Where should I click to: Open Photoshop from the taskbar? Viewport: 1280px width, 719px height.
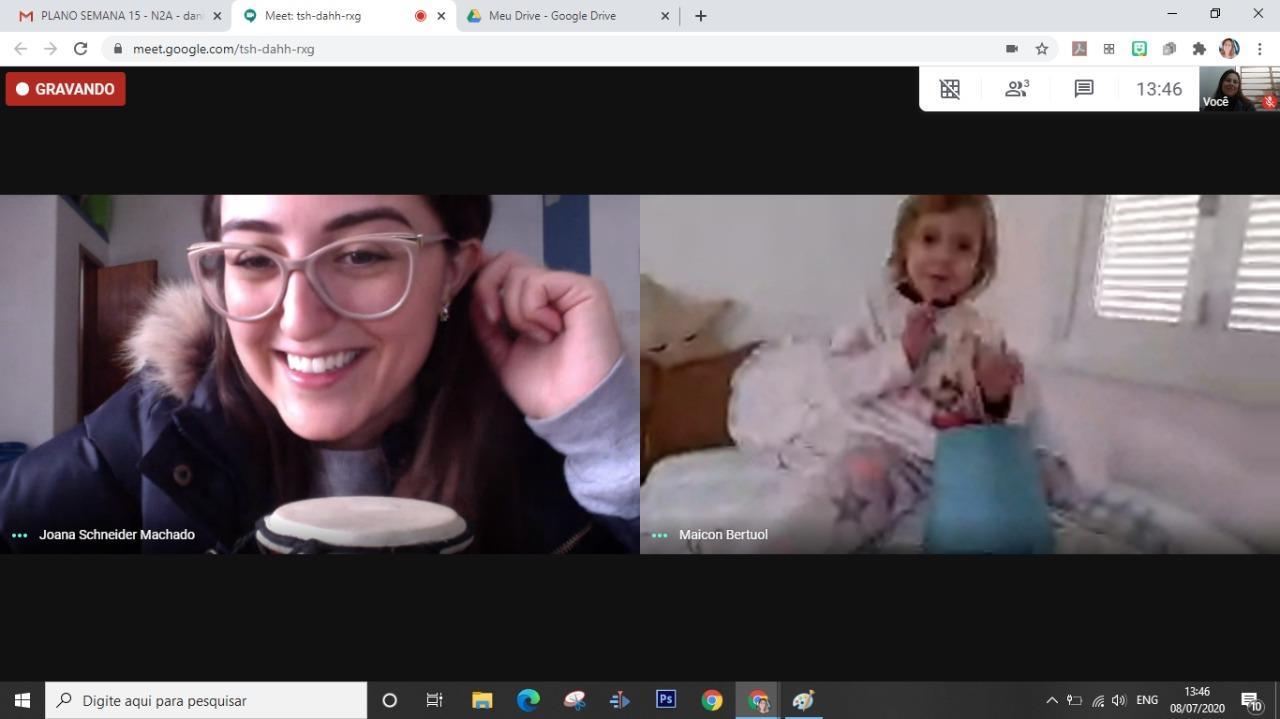(666, 700)
